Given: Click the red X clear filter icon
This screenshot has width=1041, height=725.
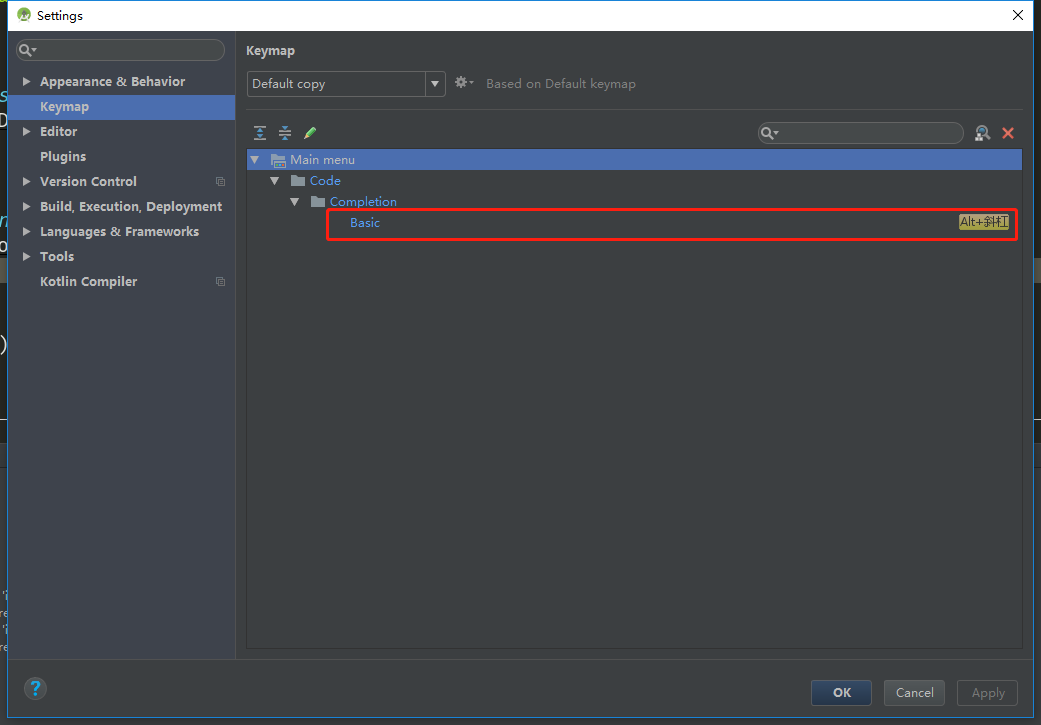Looking at the screenshot, I should (x=1008, y=133).
